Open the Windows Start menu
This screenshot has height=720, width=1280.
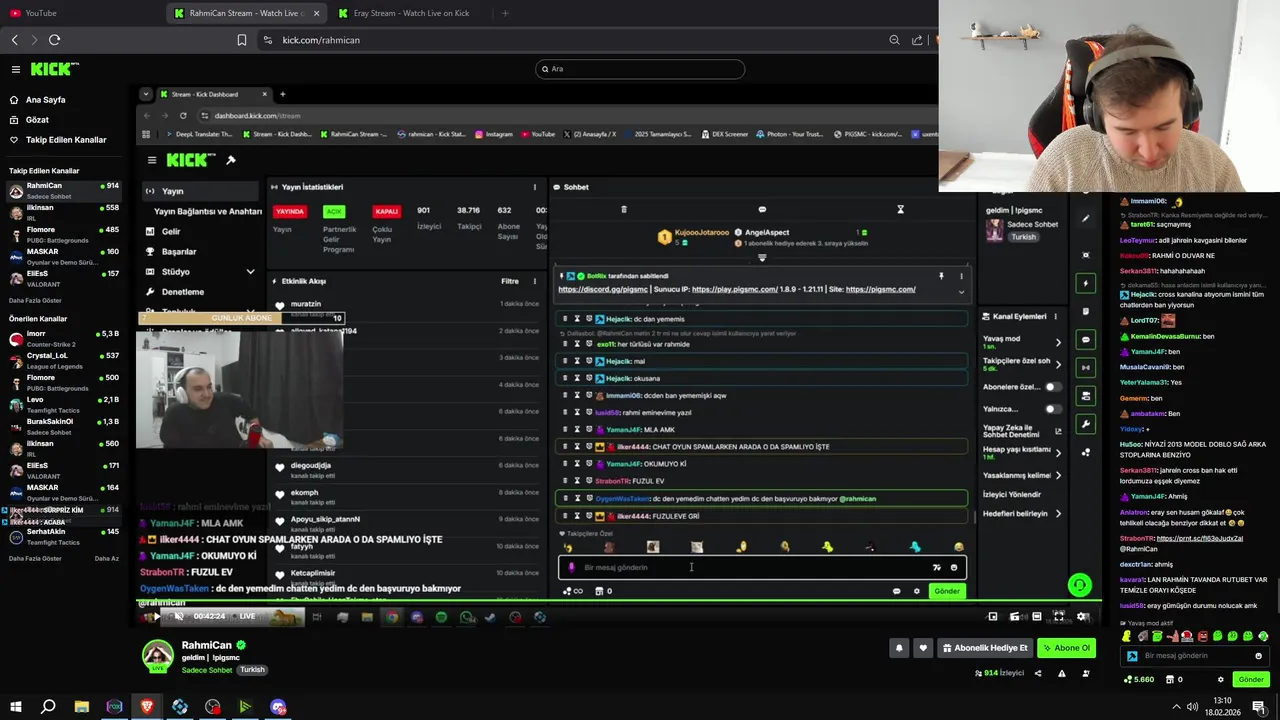(x=15, y=707)
